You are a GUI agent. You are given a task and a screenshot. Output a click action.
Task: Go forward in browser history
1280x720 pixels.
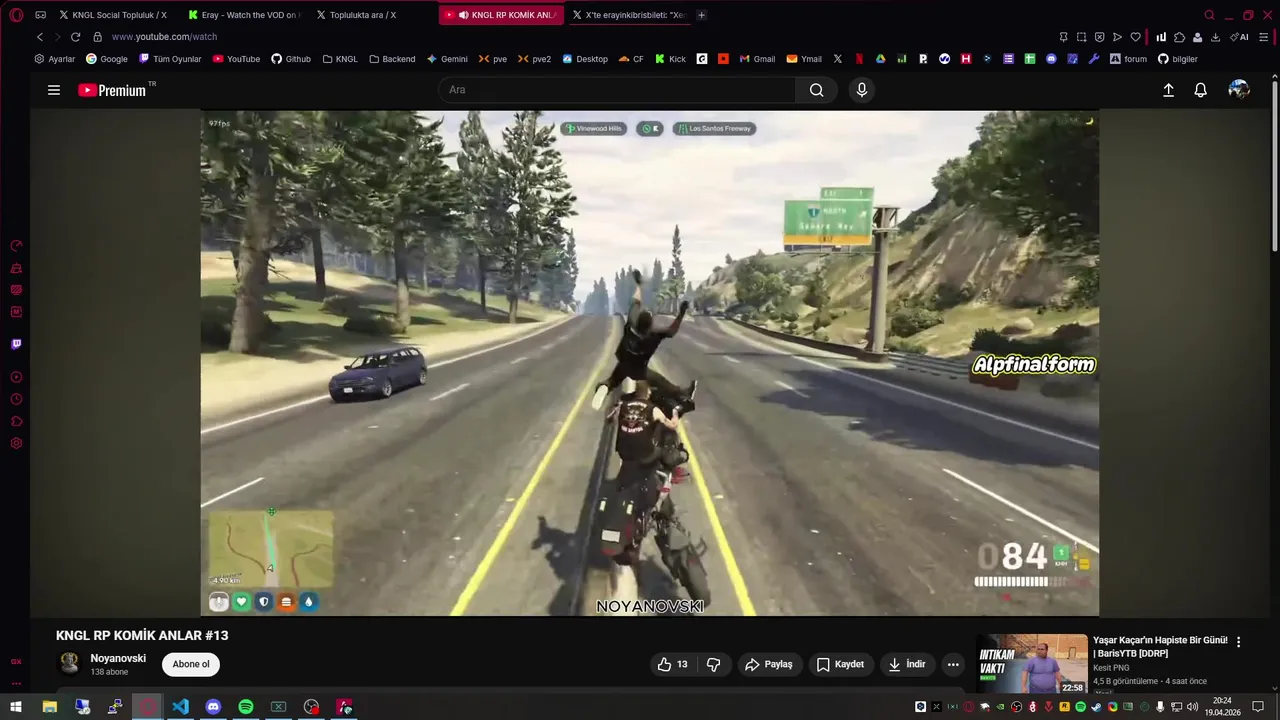coord(56,37)
